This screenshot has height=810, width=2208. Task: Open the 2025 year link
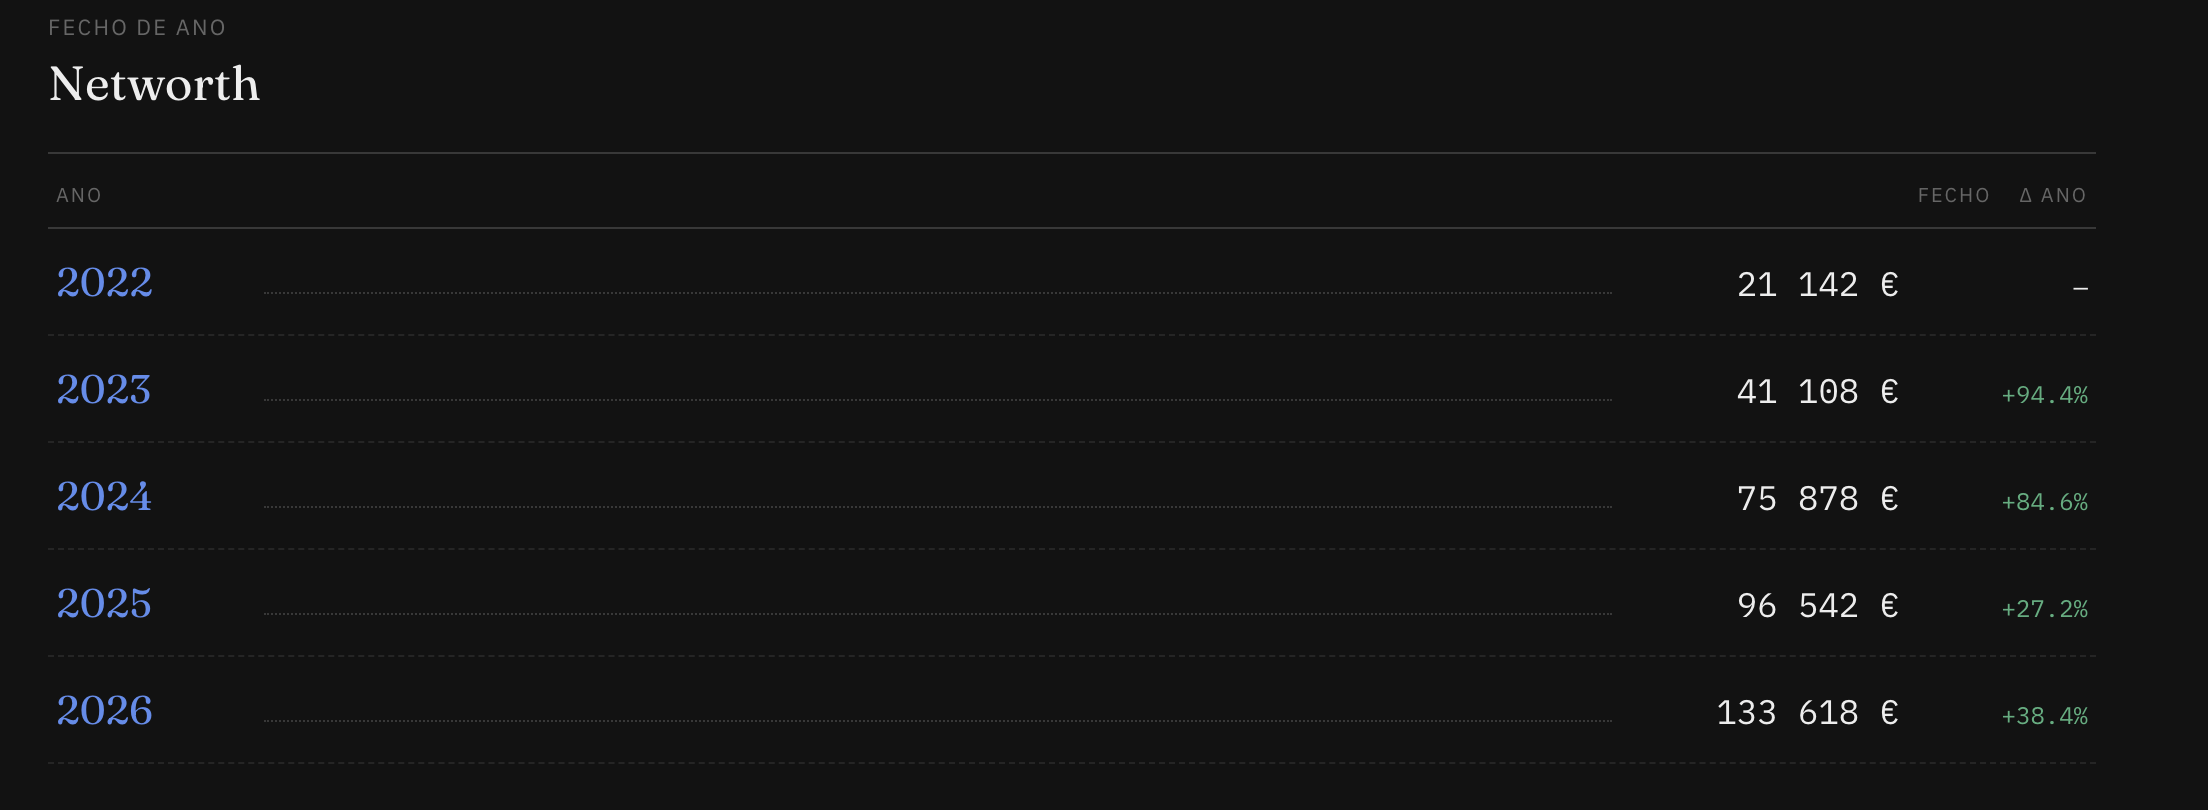click(x=104, y=603)
